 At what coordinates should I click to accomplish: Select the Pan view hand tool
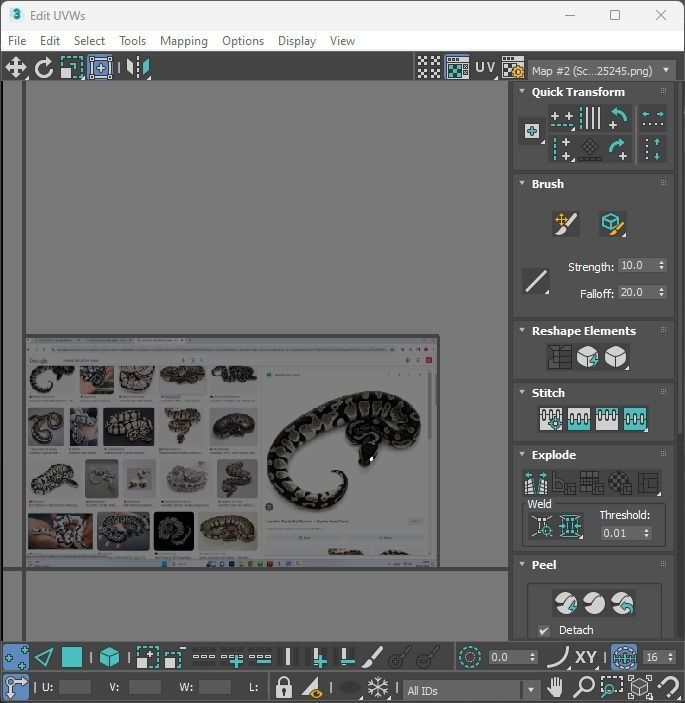555,686
